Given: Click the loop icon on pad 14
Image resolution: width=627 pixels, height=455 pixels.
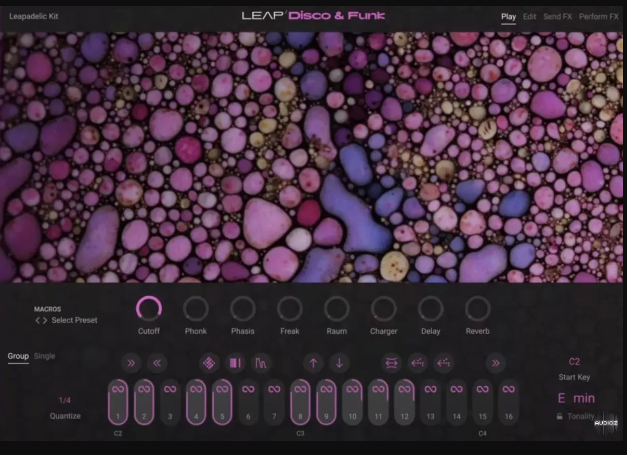Looking at the screenshot, I should click(x=456, y=389).
